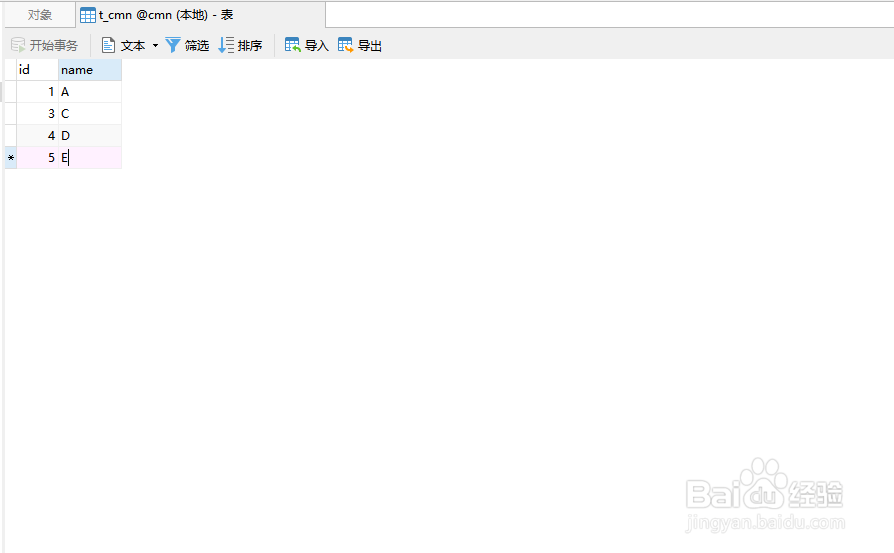The width and height of the screenshot is (894, 553).
Task: Click the asterisk new-row marker
Action: point(11,158)
